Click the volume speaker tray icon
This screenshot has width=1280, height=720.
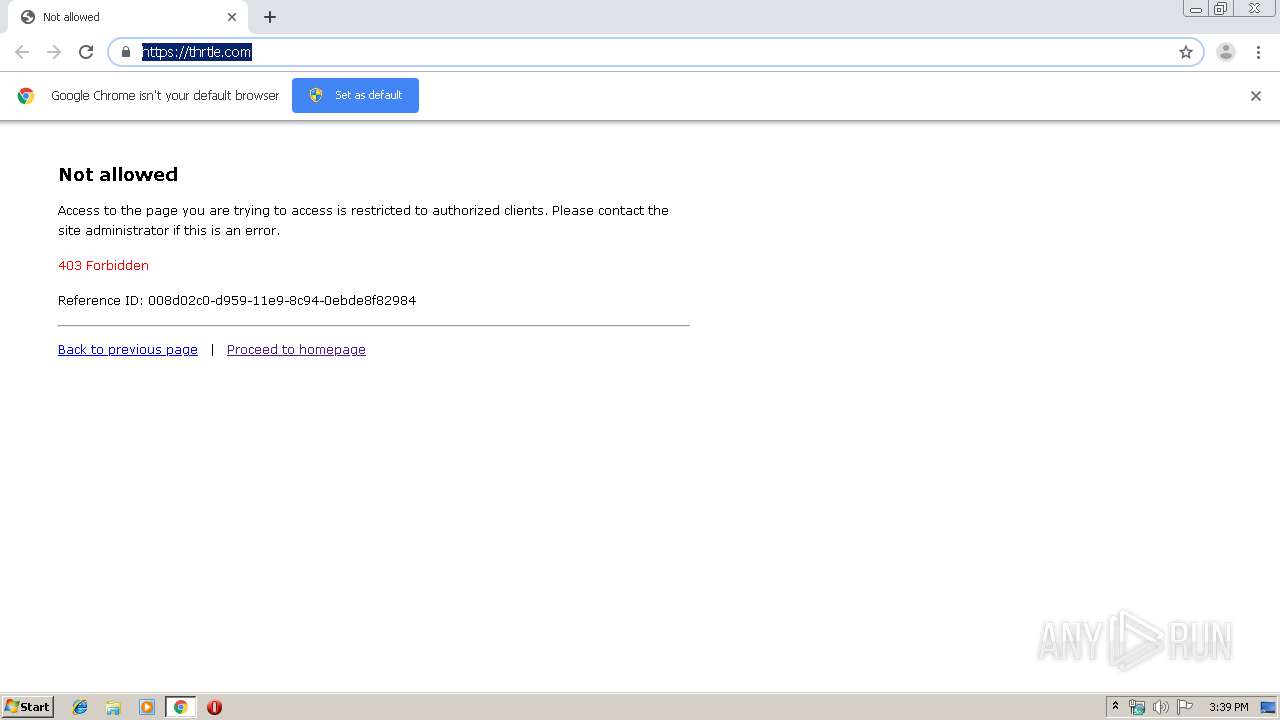coord(1161,707)
